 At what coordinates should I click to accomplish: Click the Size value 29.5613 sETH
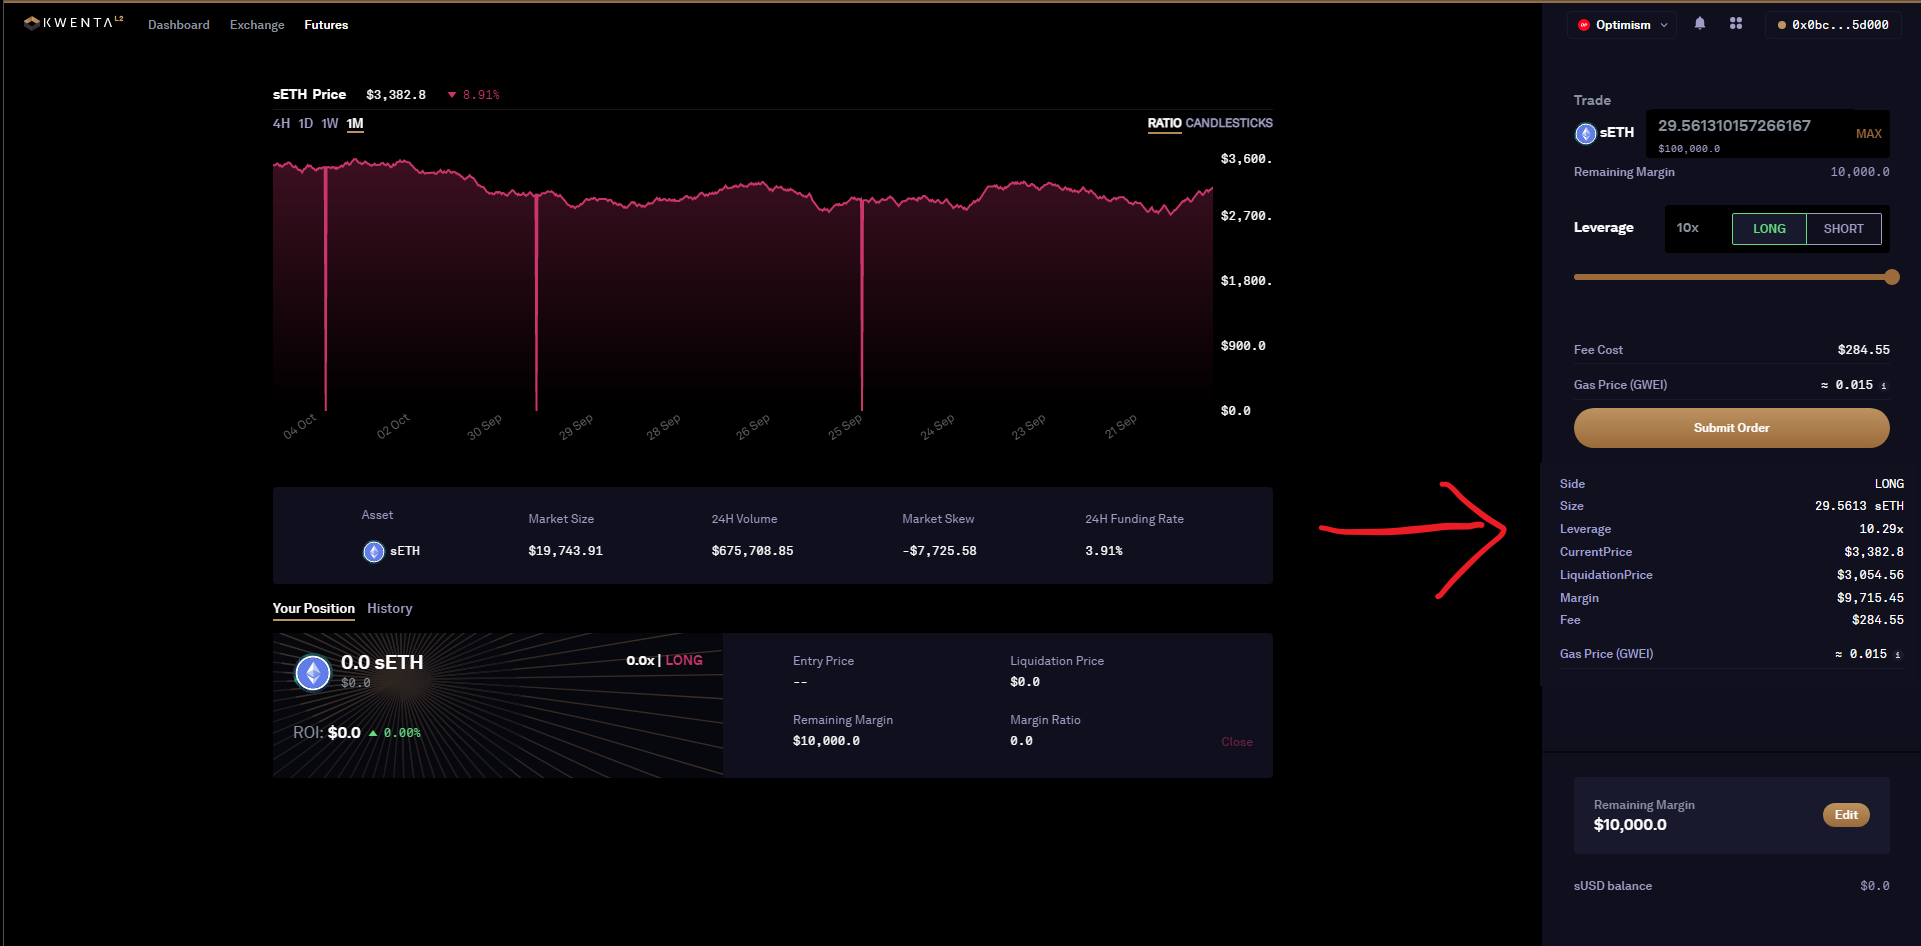pyautogui.click(x=1859, y=506)
